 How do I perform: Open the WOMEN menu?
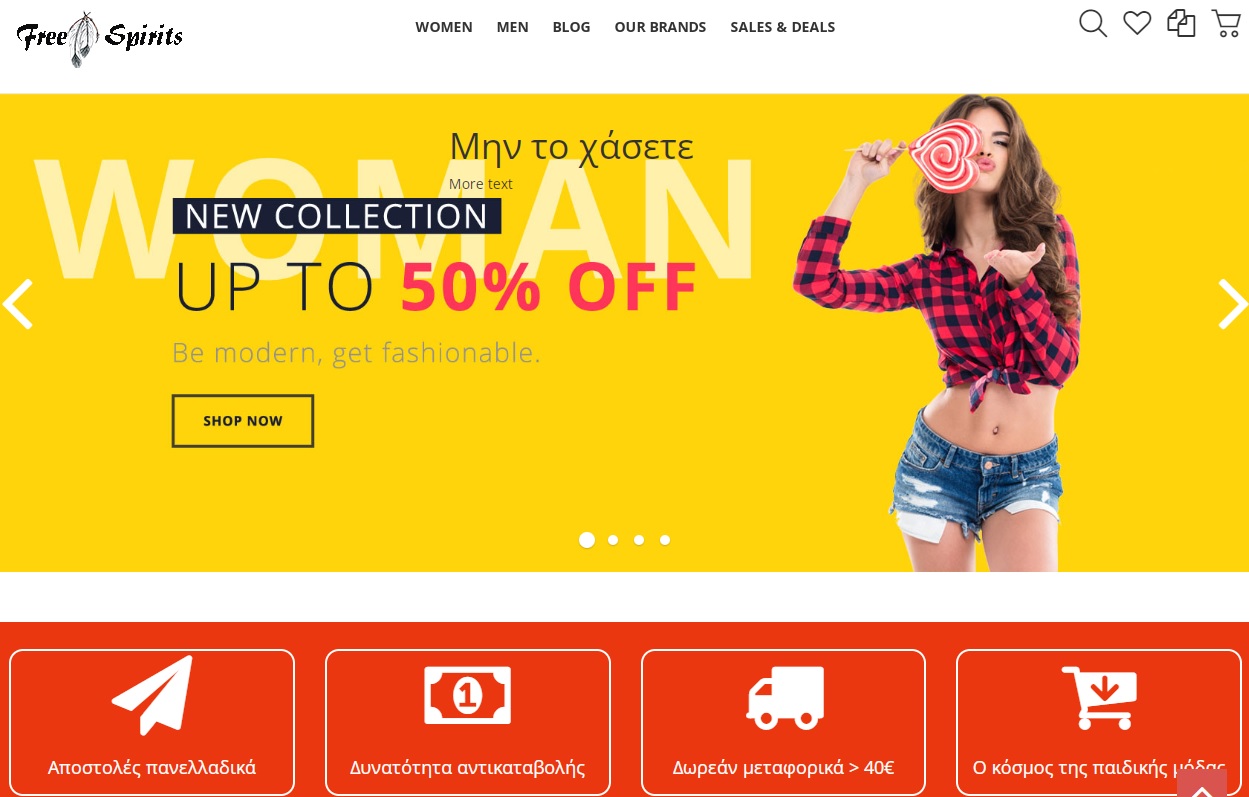(x=444, y=27)
